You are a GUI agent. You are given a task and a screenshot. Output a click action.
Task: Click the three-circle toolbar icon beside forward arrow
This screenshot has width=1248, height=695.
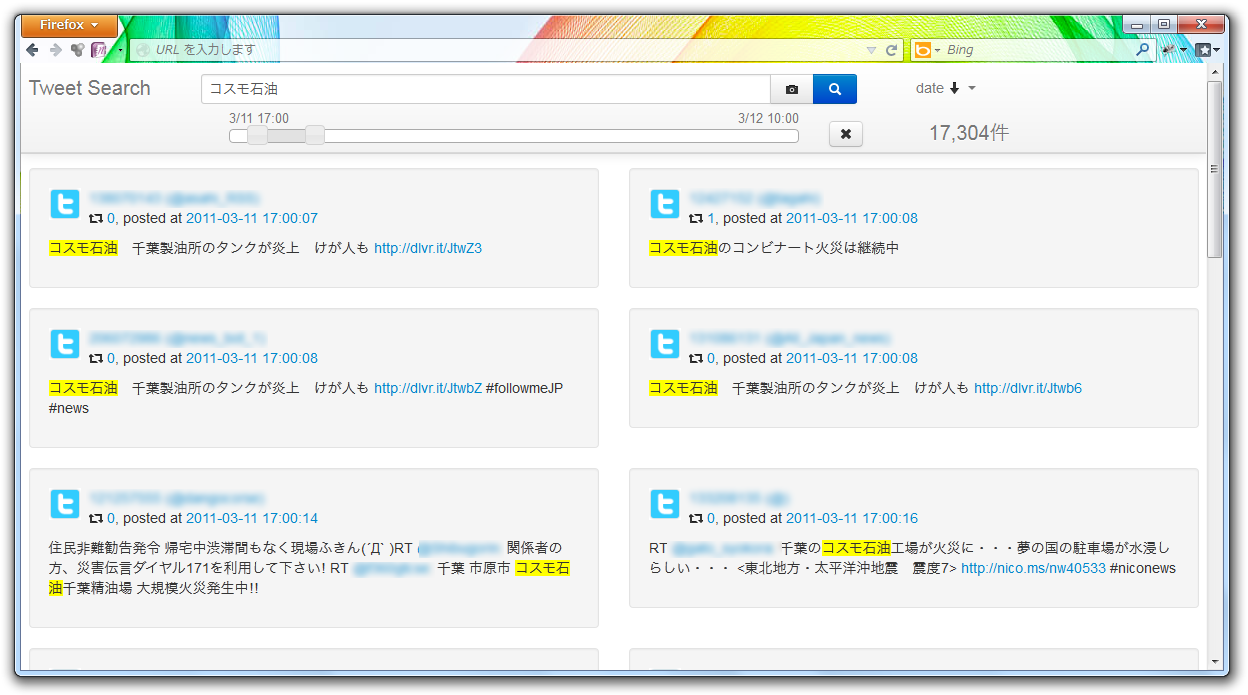point(77,49)
